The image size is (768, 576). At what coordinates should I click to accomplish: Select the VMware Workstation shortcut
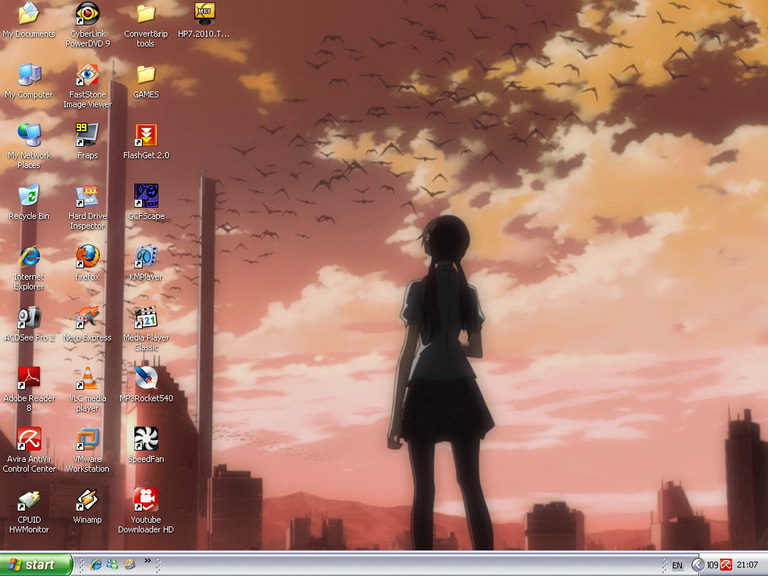(88, 450)
